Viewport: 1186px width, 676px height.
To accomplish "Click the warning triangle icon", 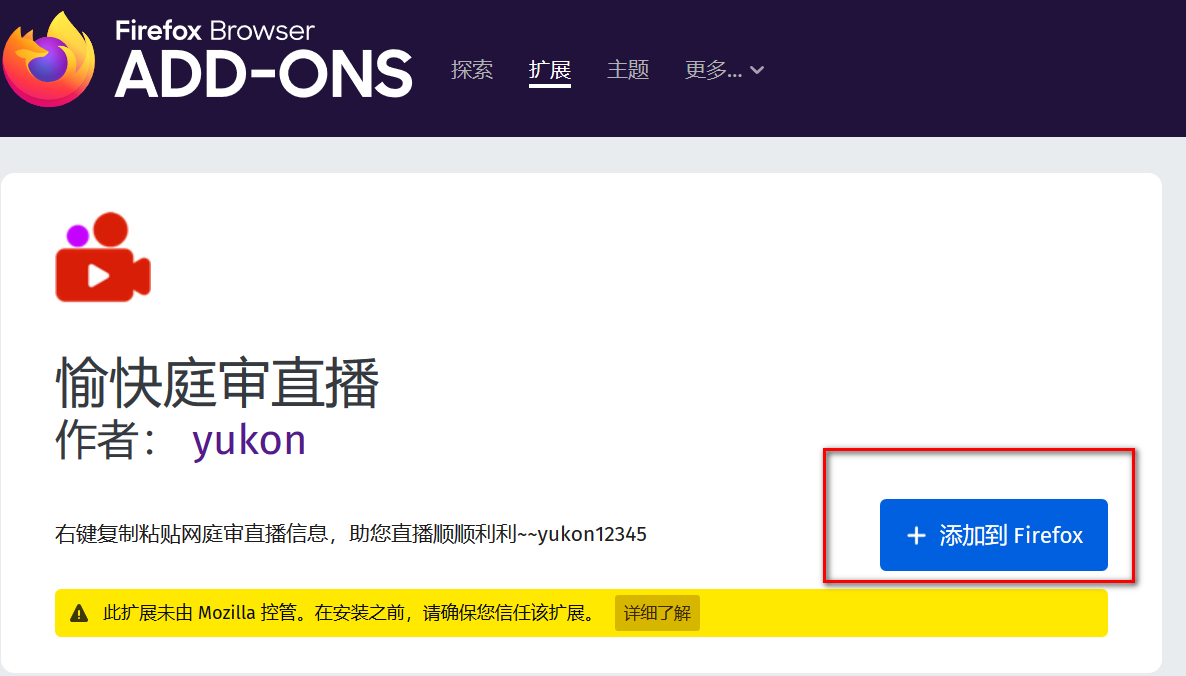I will (x=79, y=614).
